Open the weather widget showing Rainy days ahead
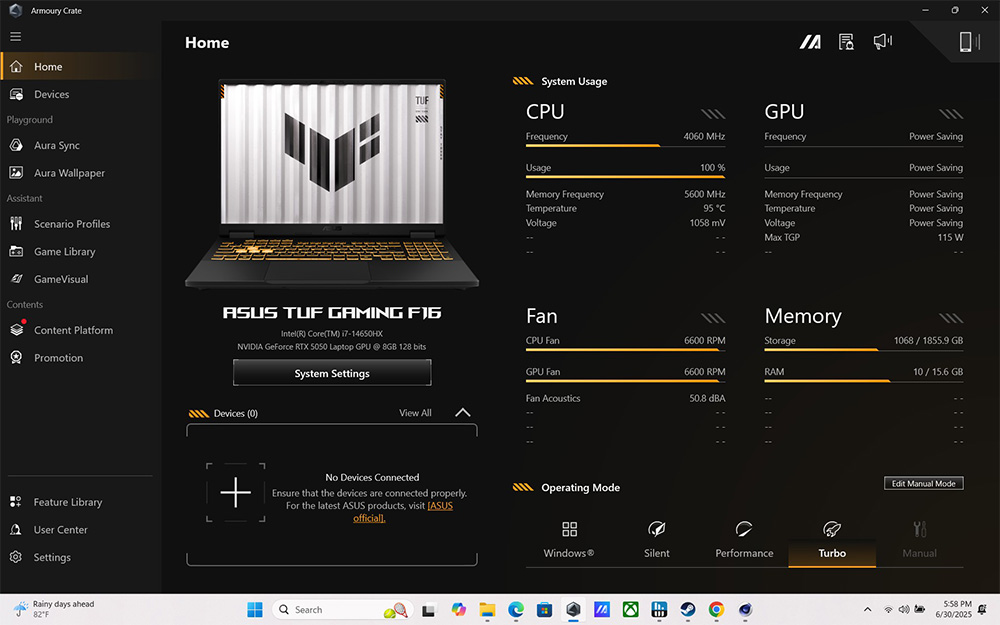Screen dimensions: 1000x625 tap(54, 609)
